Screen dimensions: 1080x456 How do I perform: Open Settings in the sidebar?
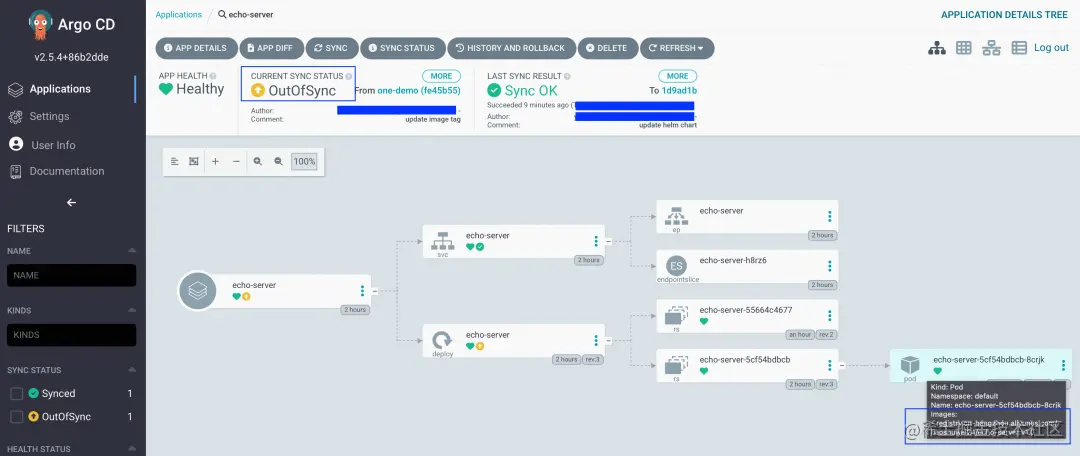coord(49,116)
